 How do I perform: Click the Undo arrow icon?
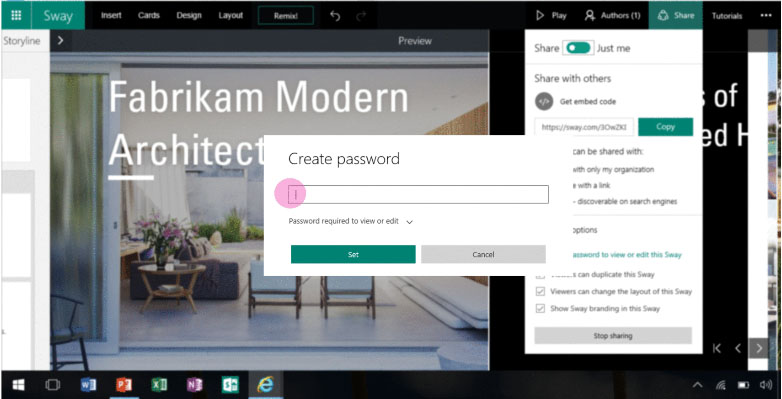point(335,16)
